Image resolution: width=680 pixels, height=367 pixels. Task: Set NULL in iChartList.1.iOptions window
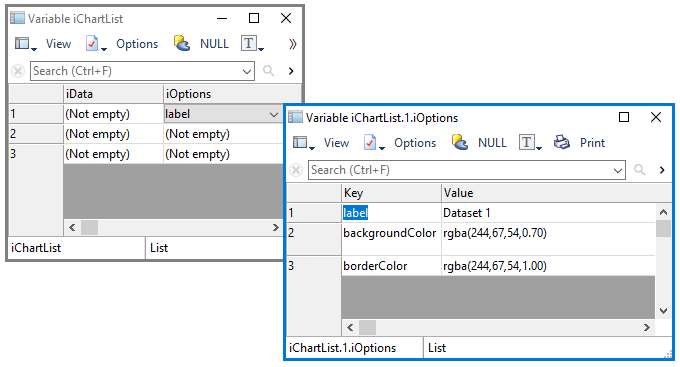click(492, 143)
